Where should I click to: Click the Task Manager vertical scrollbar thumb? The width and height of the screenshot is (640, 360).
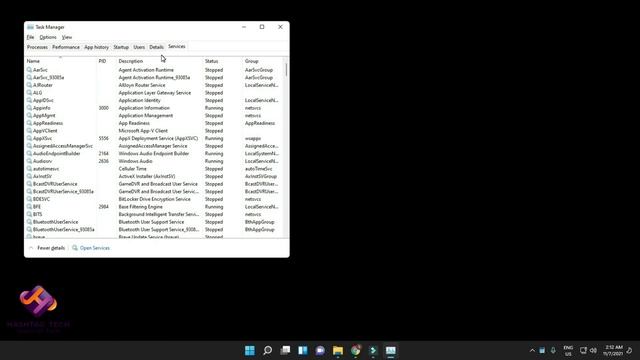(287, 69)
